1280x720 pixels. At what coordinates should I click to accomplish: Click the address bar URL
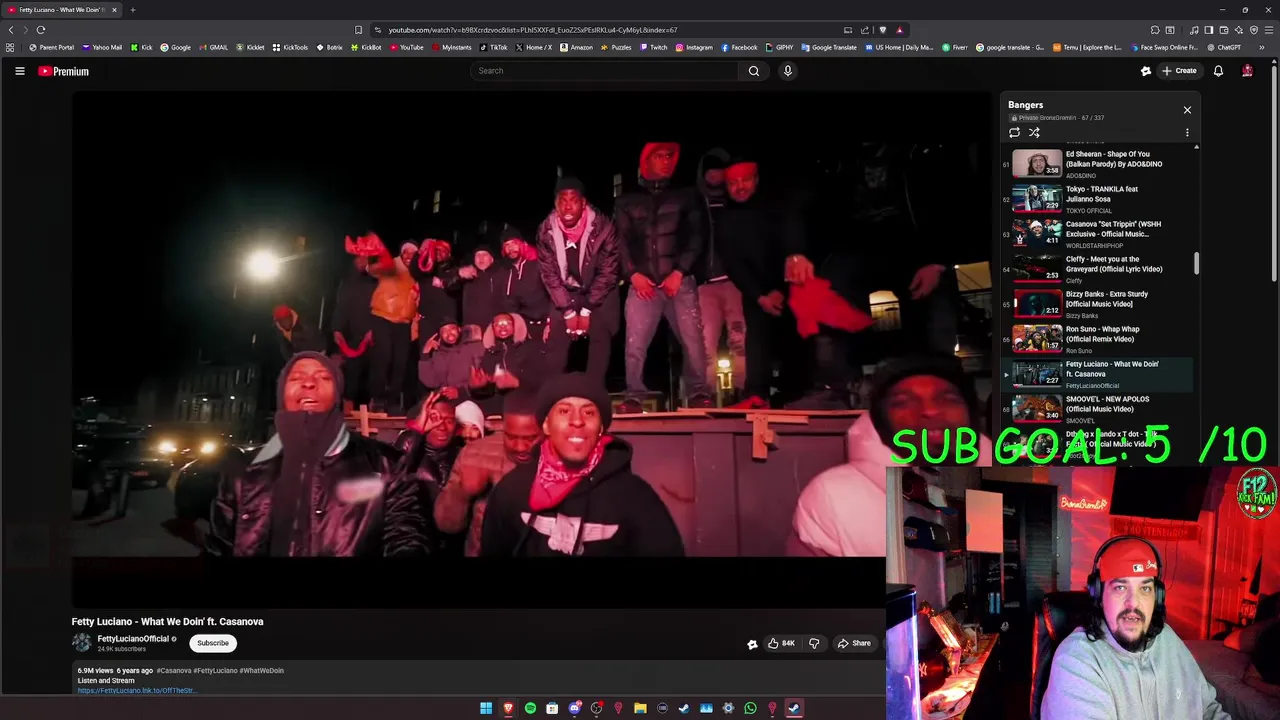coord(533,30)
